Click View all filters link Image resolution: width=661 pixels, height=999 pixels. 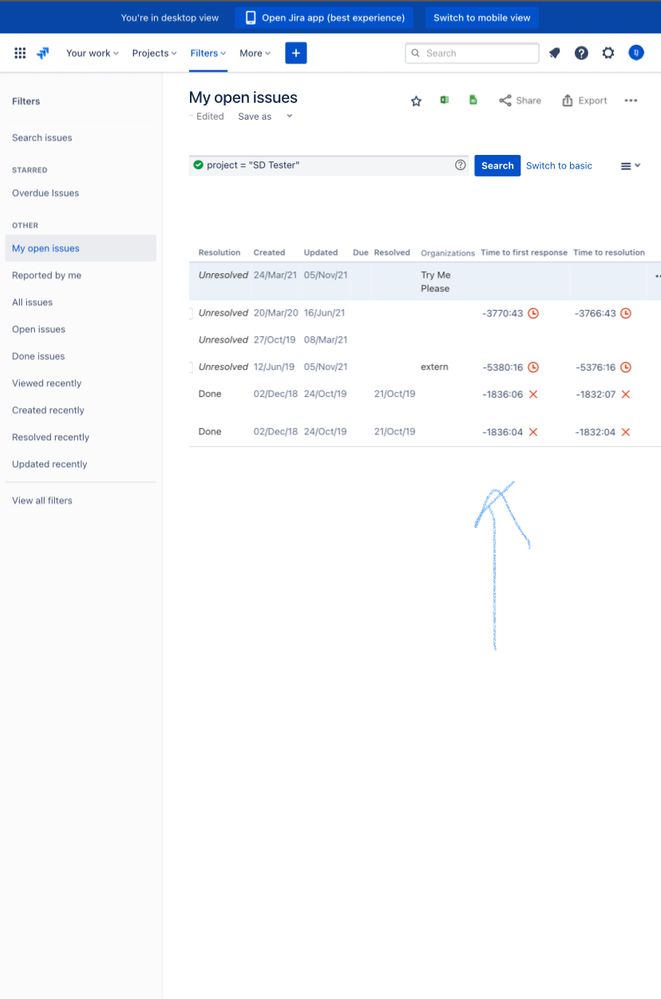42,501
